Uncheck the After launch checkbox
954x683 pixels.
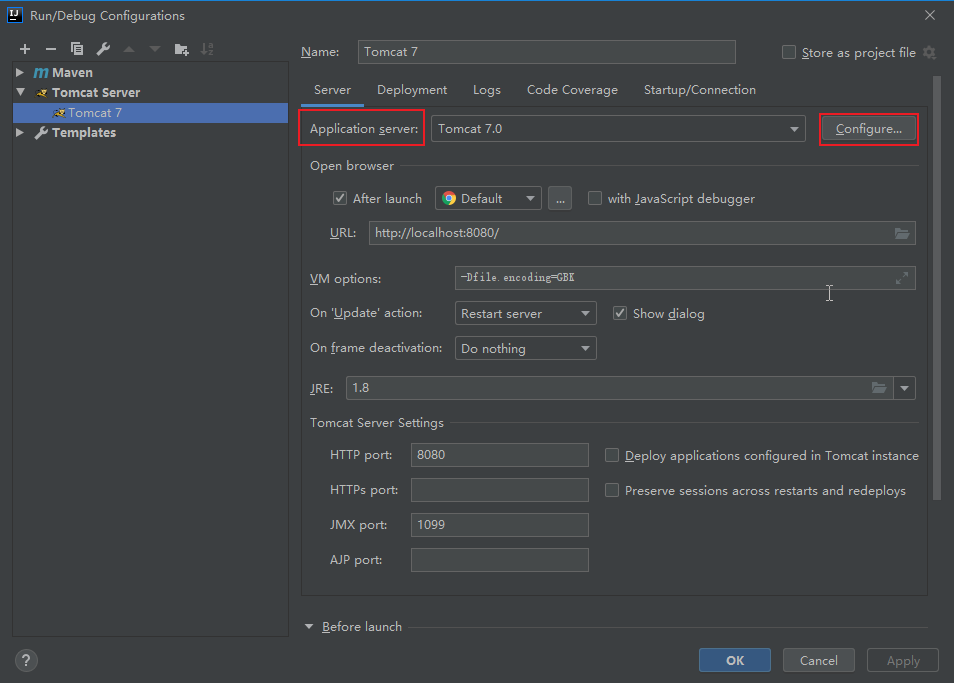[340, 199]
